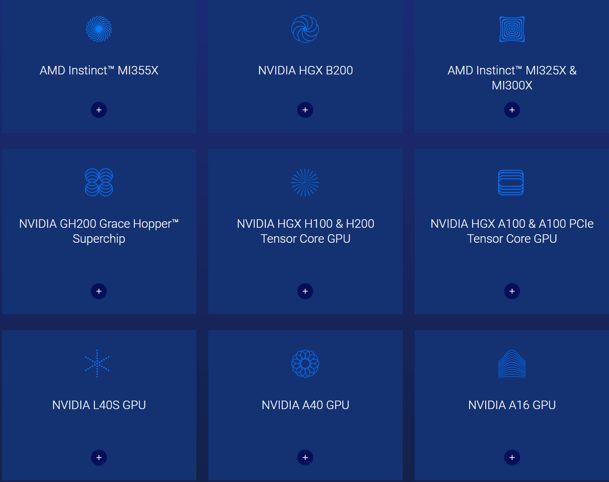
Task: Expand the NVIDIA A40 GPU plus button
Action: point(305,457)
